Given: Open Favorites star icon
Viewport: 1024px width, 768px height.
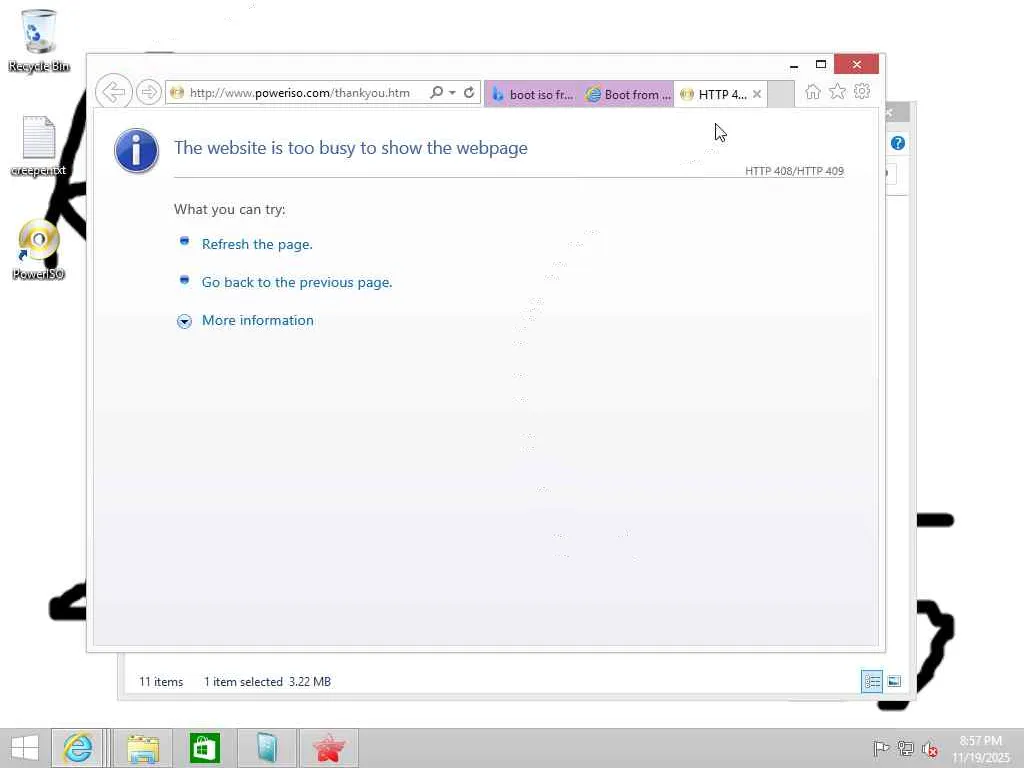Looking at the screenshot, I should (x=837, y=92).
